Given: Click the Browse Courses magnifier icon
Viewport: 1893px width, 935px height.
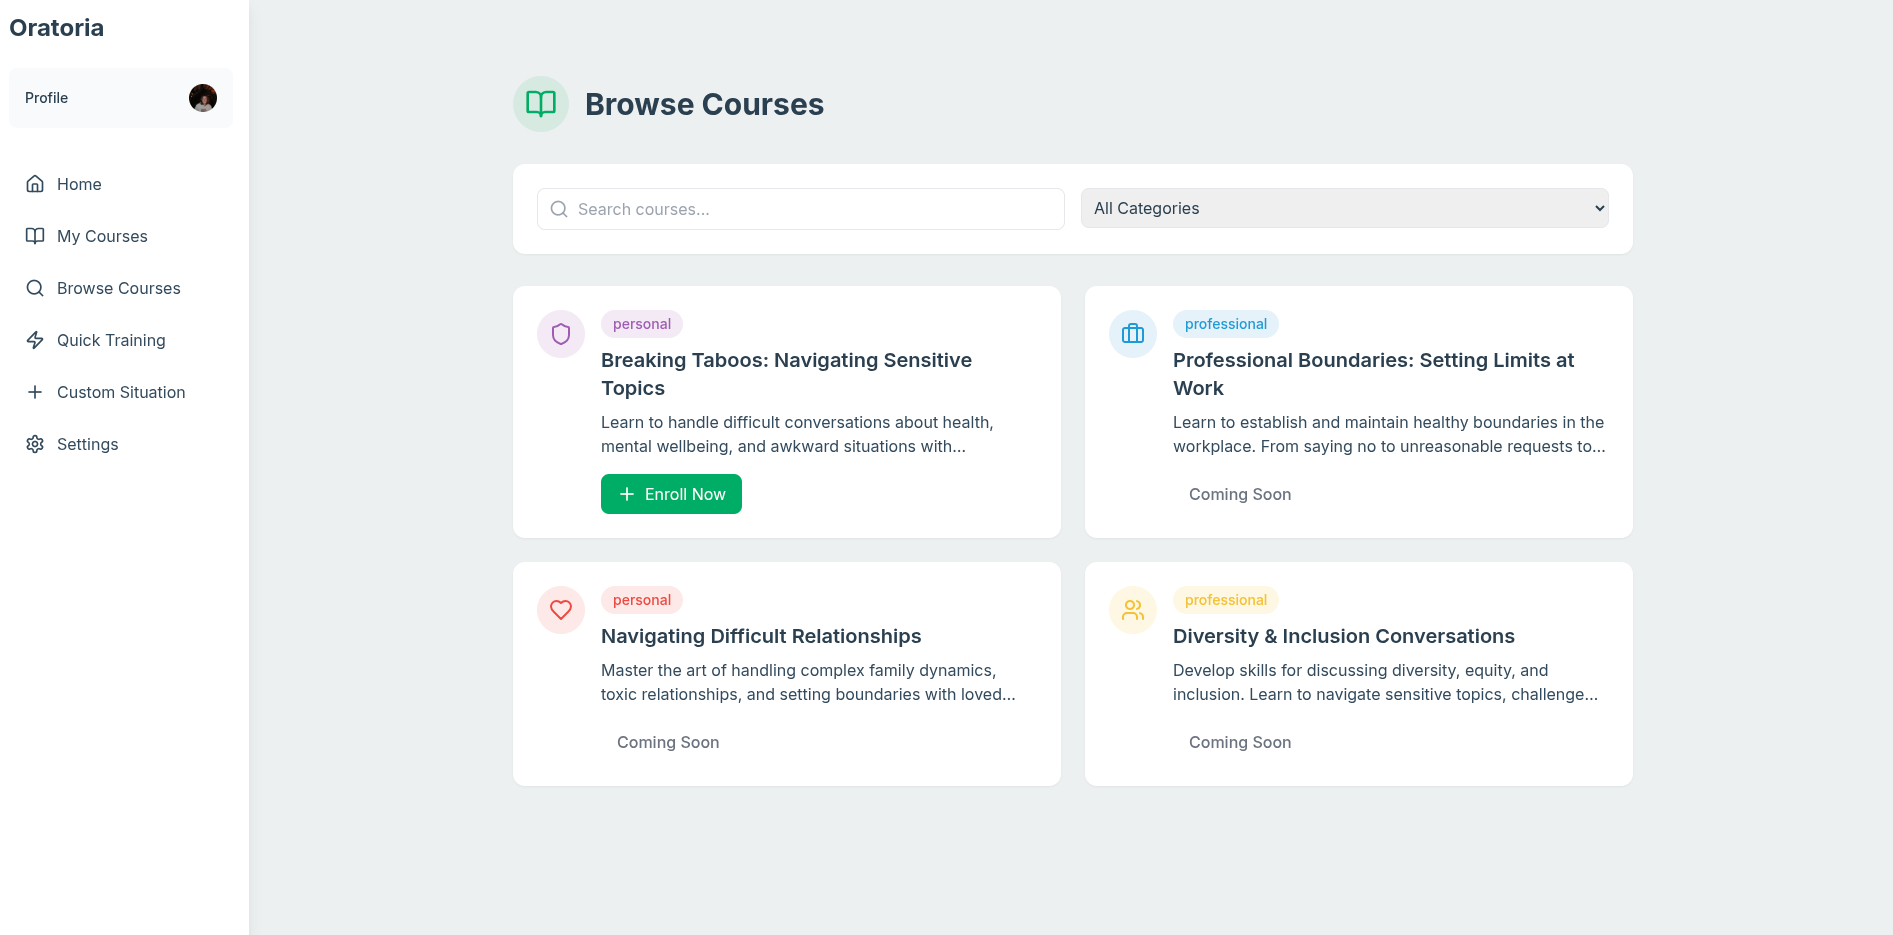Looking at the screenshot, I should tap(35, 288).
